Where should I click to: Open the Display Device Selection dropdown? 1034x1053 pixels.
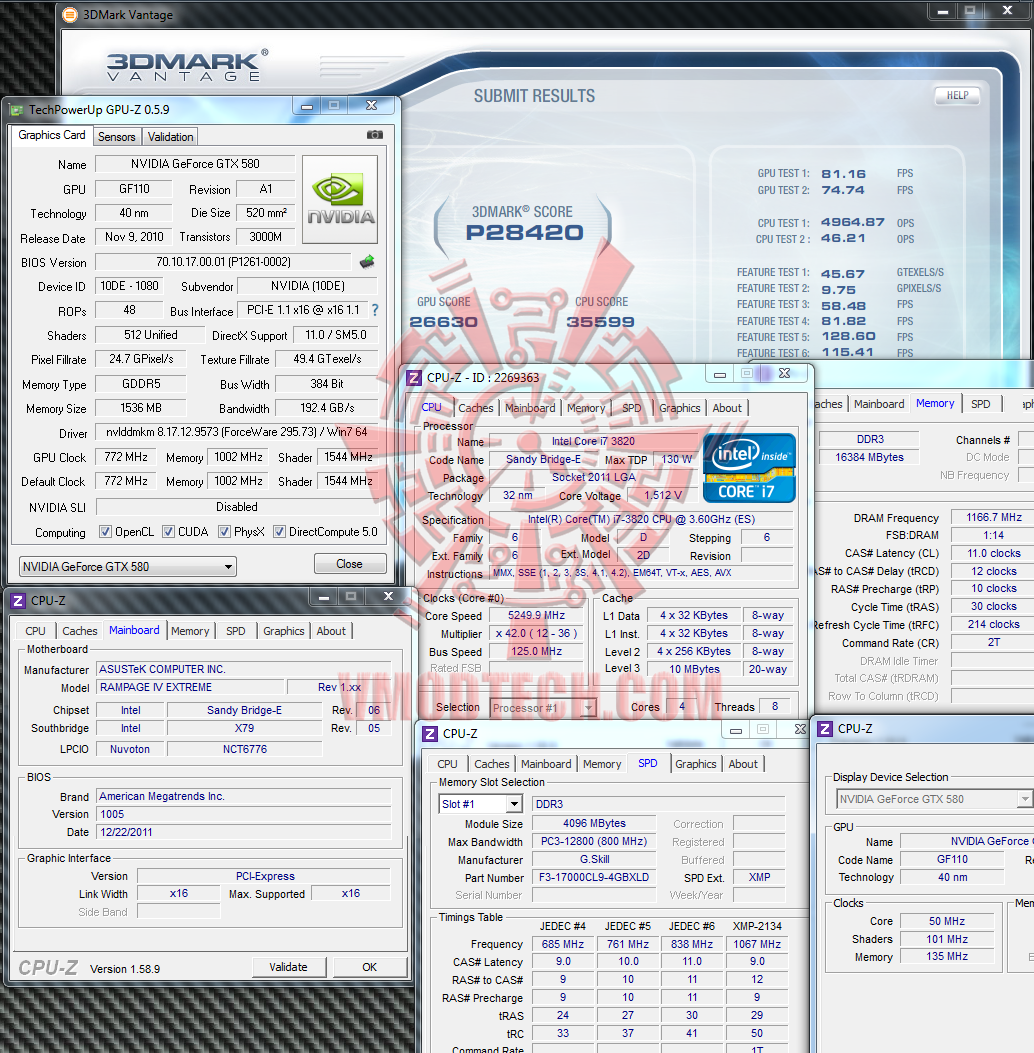933,799
